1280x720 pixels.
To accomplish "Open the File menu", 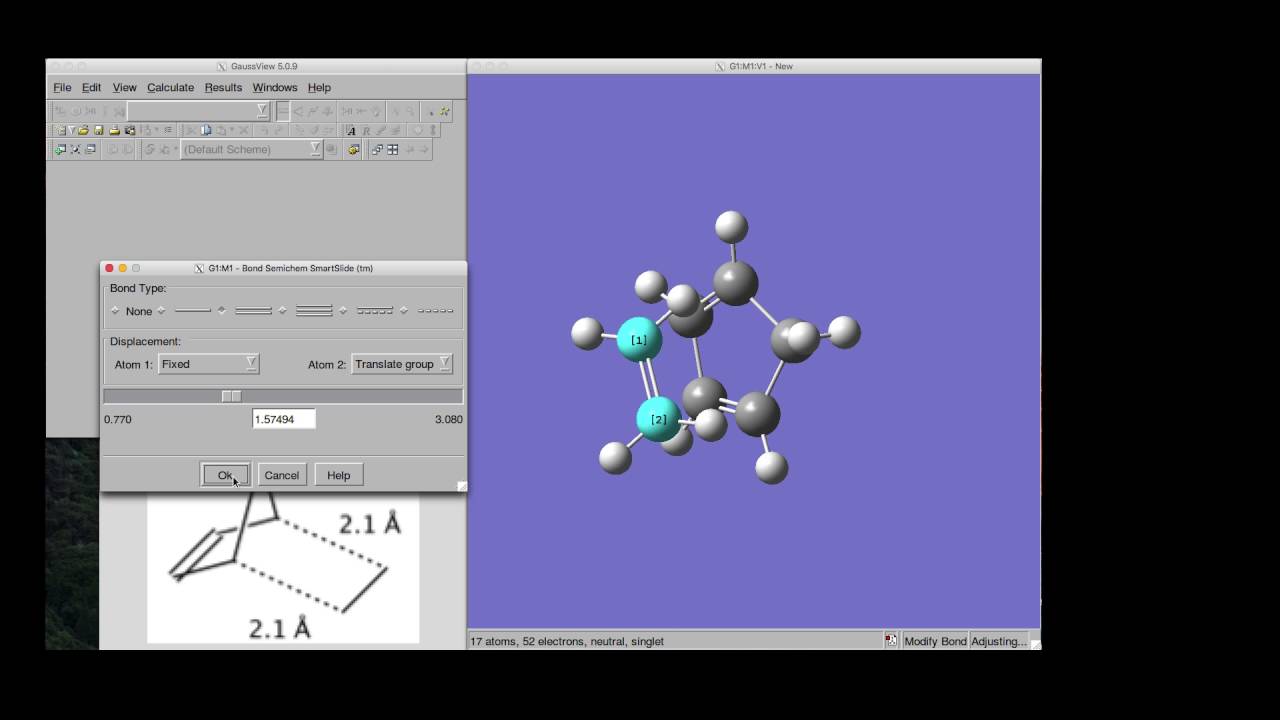I will pyautogui.click(x=62, y=88).
